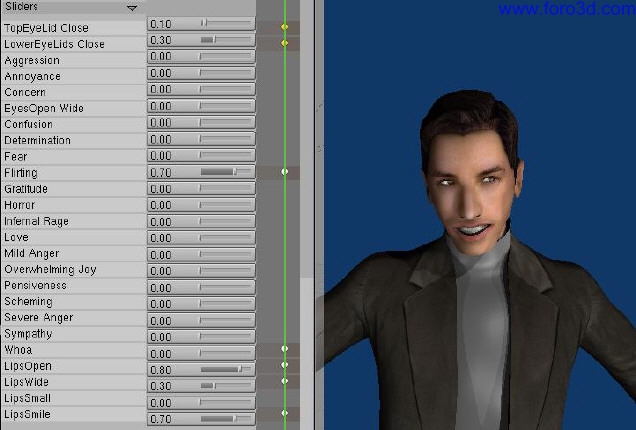Select the LipsOpen shape key label
636x430 pixels.
pyautogui.click(x=28, y=366)
